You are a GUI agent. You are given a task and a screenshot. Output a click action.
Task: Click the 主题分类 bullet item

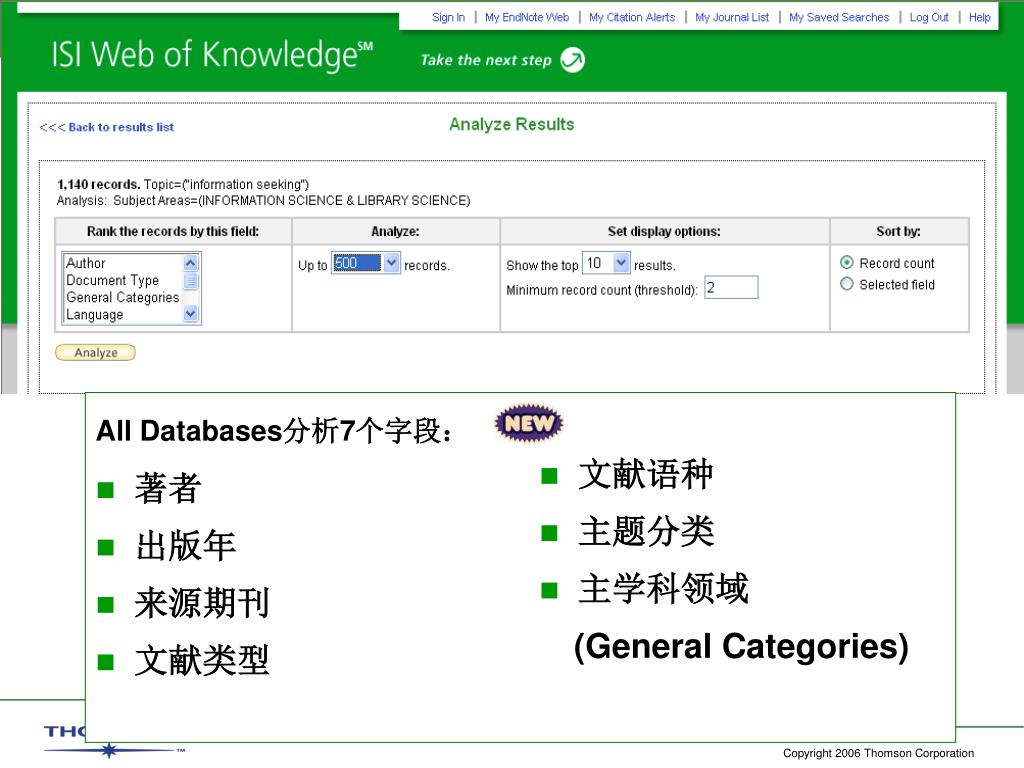click(x=645, y=531)
